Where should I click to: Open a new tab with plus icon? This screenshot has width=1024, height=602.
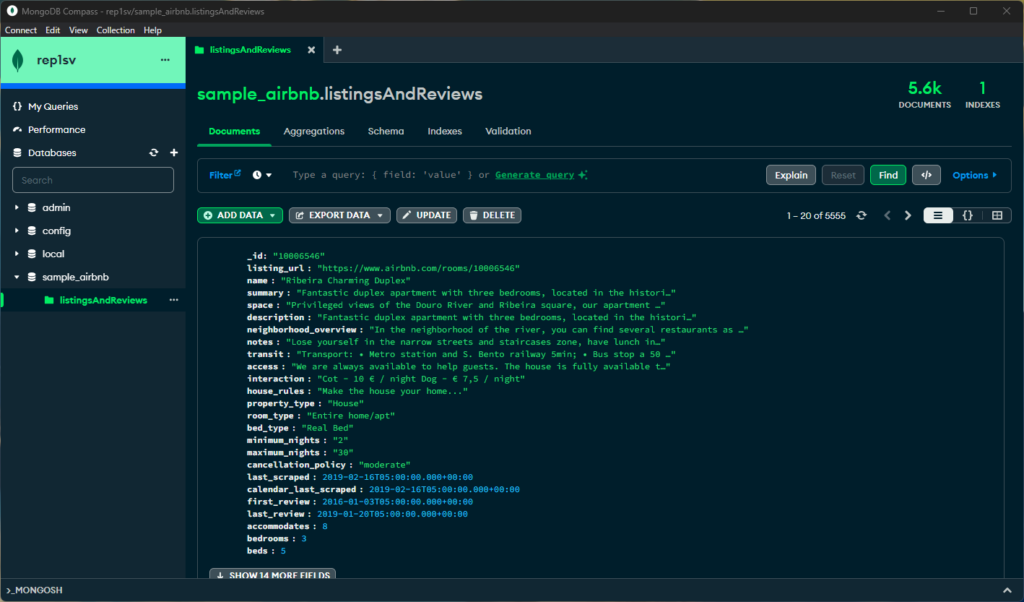point(337,50)
